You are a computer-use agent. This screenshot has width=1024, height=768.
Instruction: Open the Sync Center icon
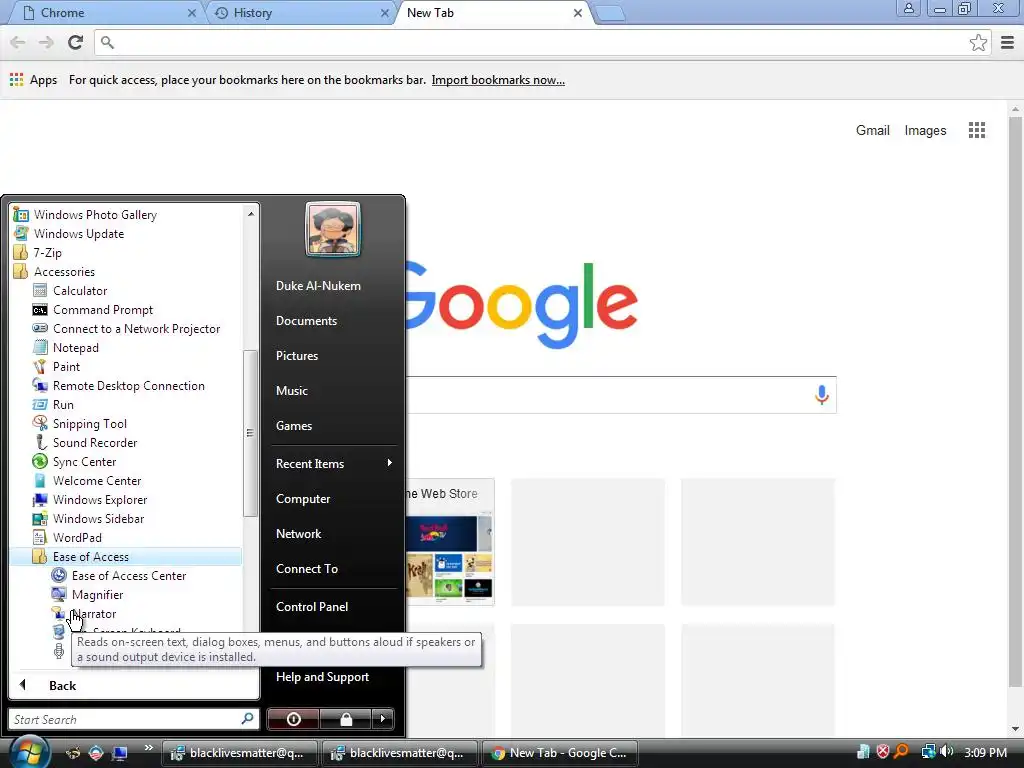pos(40,461)
